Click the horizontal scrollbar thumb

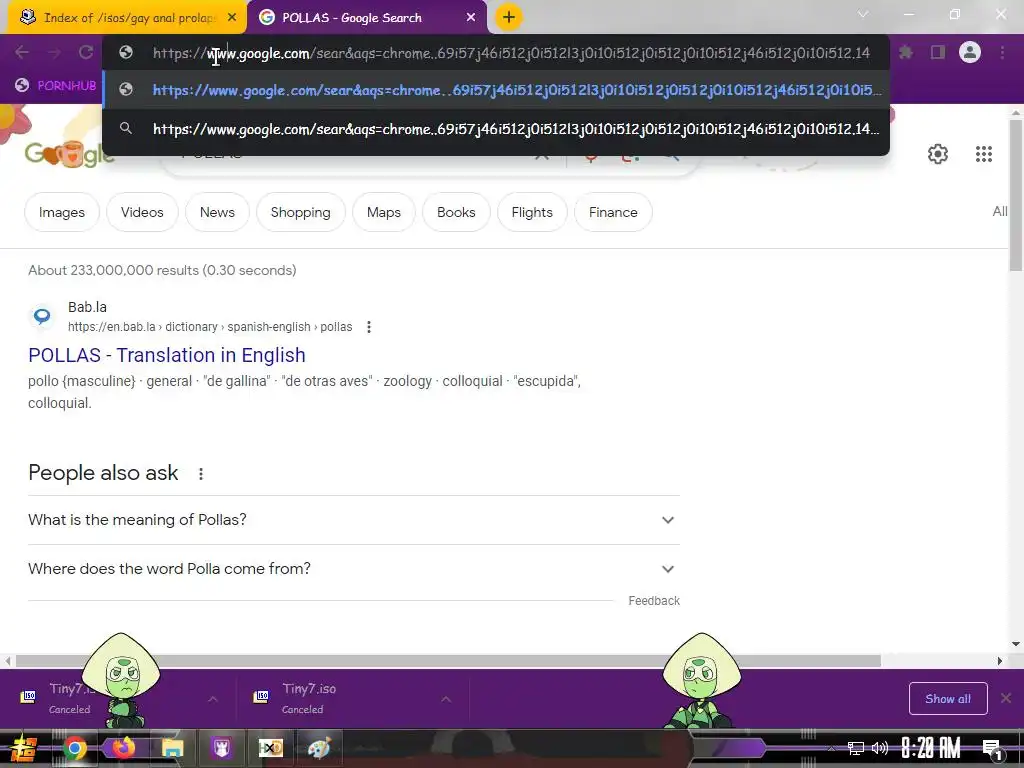(x=448, y=661)
